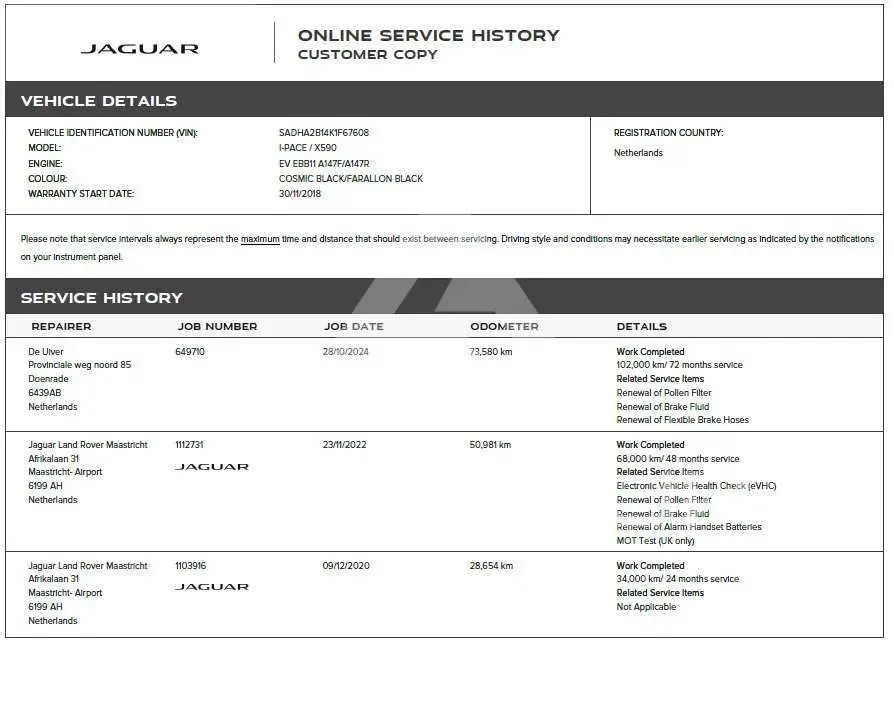This screenshot has height=702, width=894.
Task: Select 'Renewal of Alarm Handset Batteries'
Action: [689, 527]
